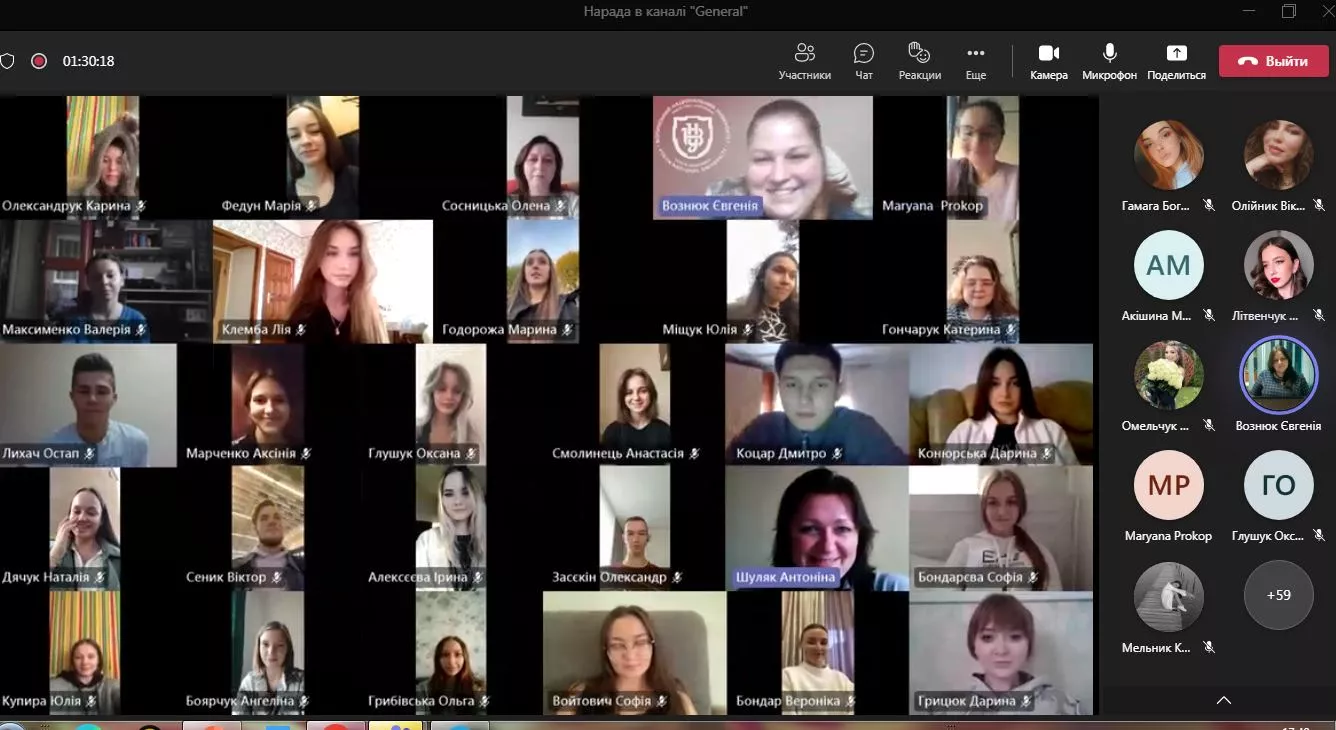Open the Еще more options menu
The image size is (1336, 730).
pos(976,61)
